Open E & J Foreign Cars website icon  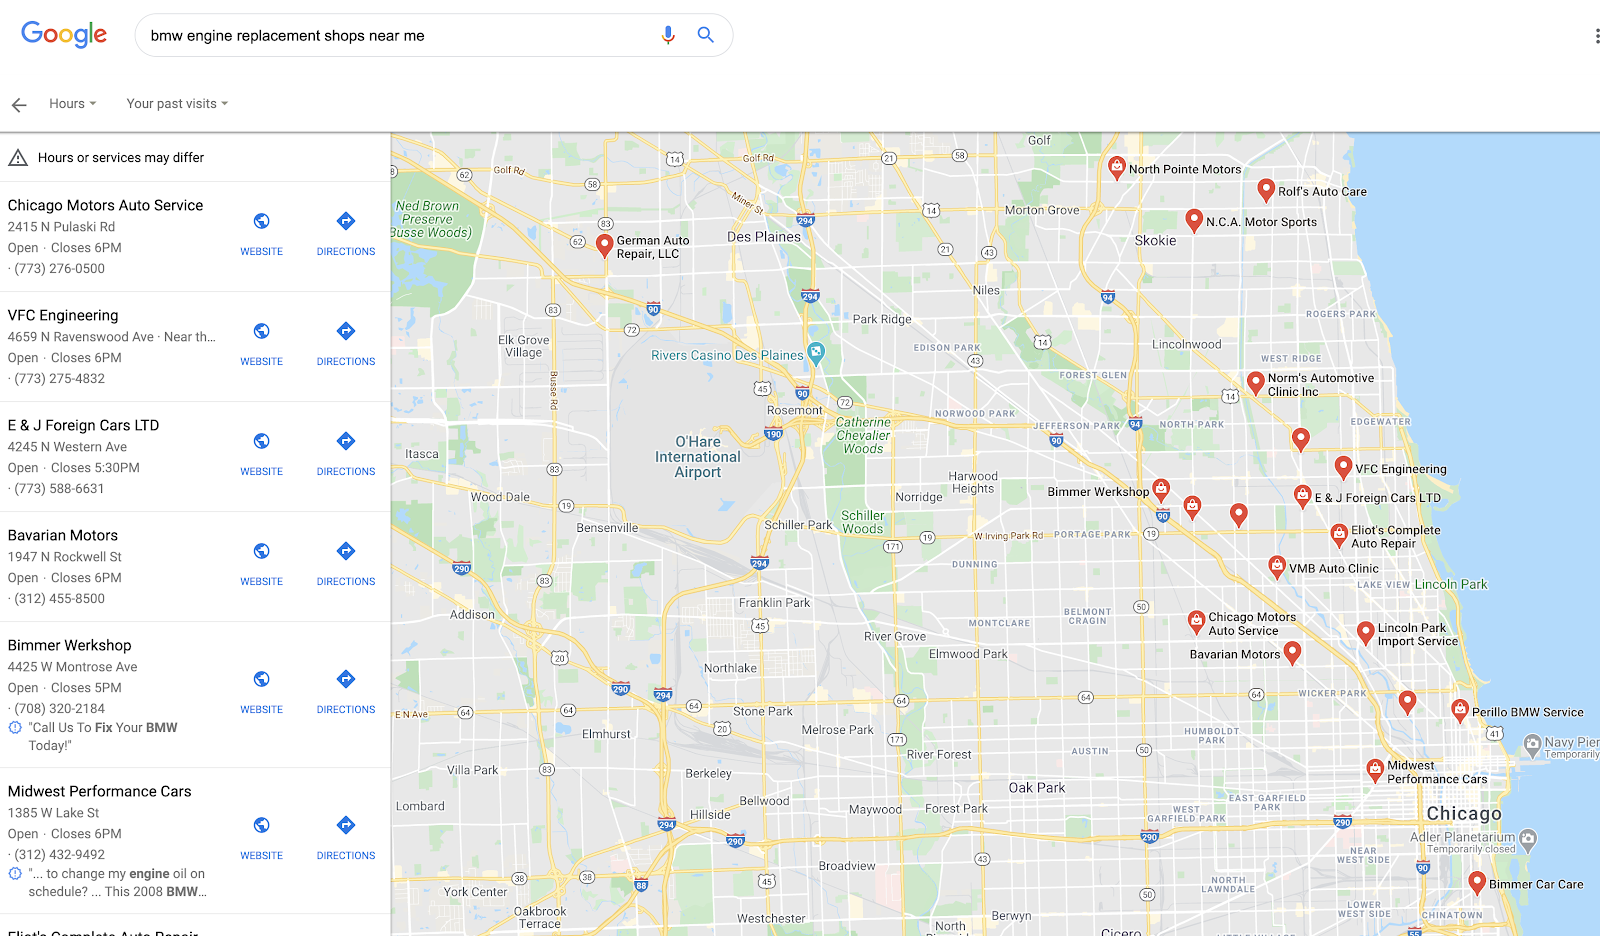[x=261, y=441]
